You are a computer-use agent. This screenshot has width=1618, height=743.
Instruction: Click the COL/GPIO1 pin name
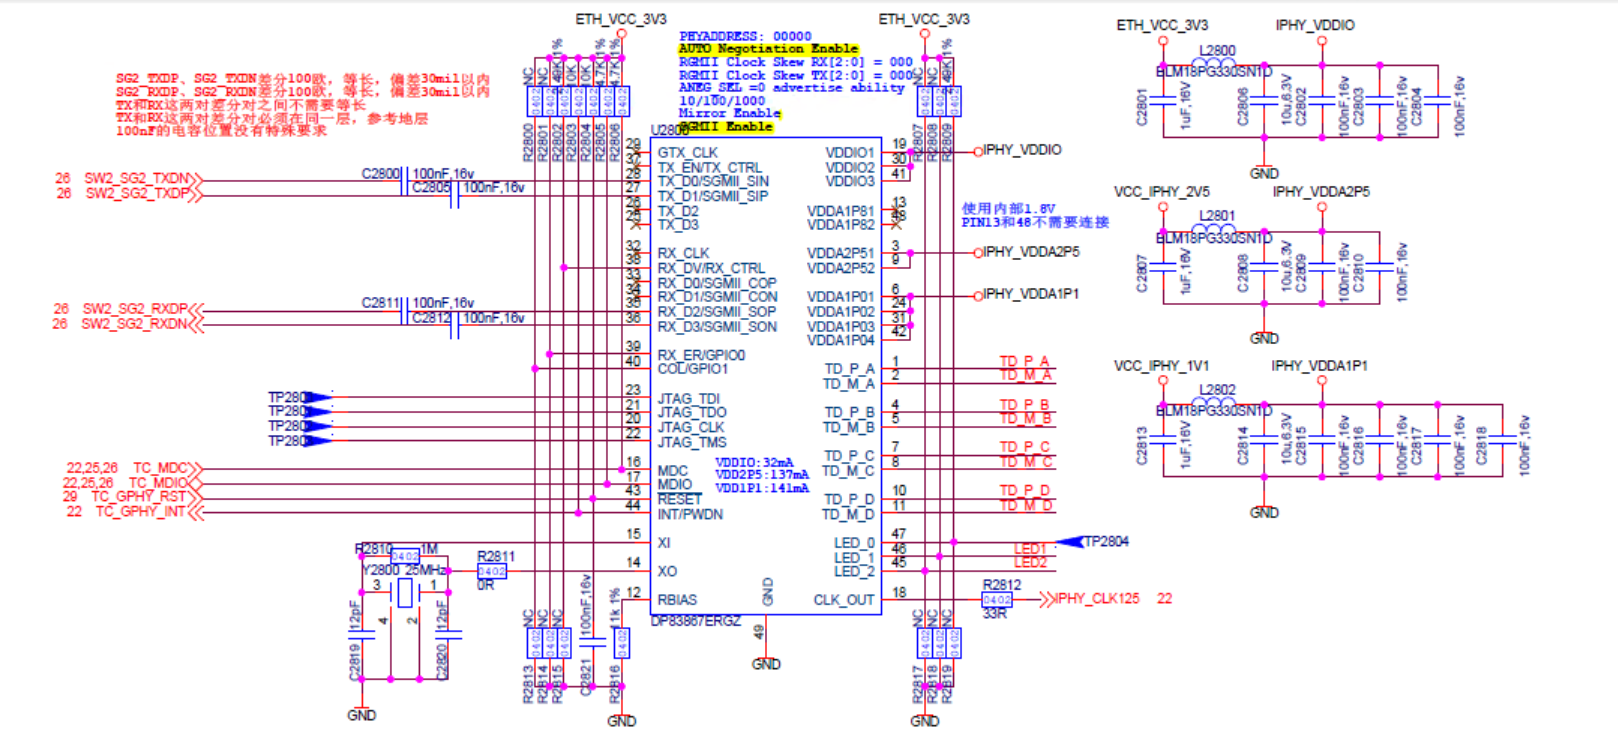693,369
